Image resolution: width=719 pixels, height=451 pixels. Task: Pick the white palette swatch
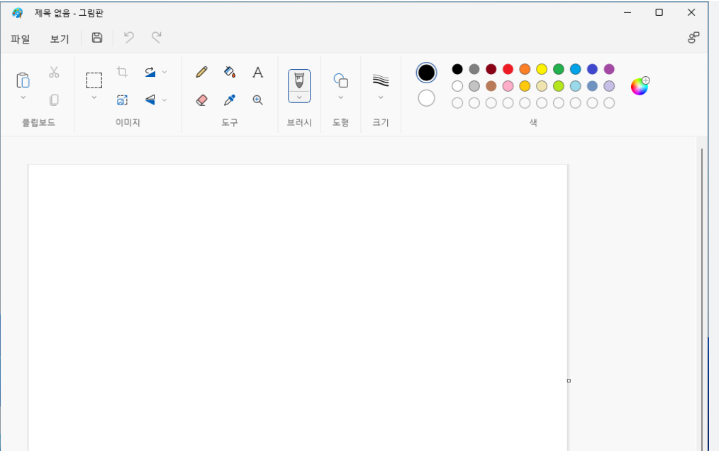[457, 86]
